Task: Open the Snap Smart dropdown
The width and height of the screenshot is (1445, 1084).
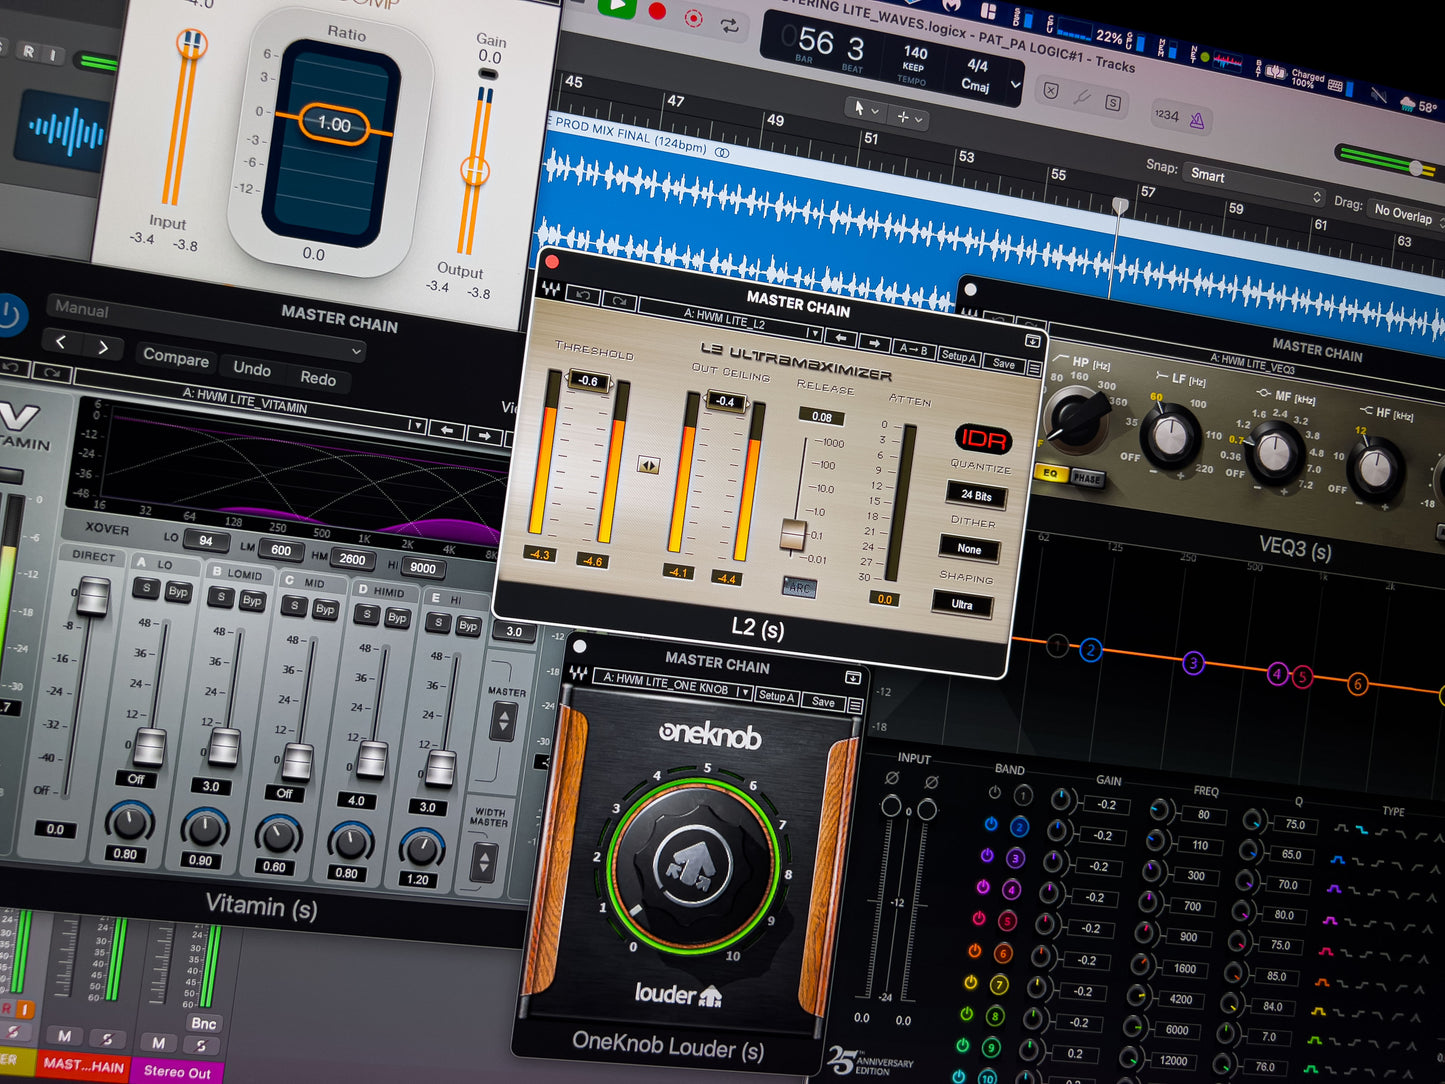Action: click(x=1255, y=185)
